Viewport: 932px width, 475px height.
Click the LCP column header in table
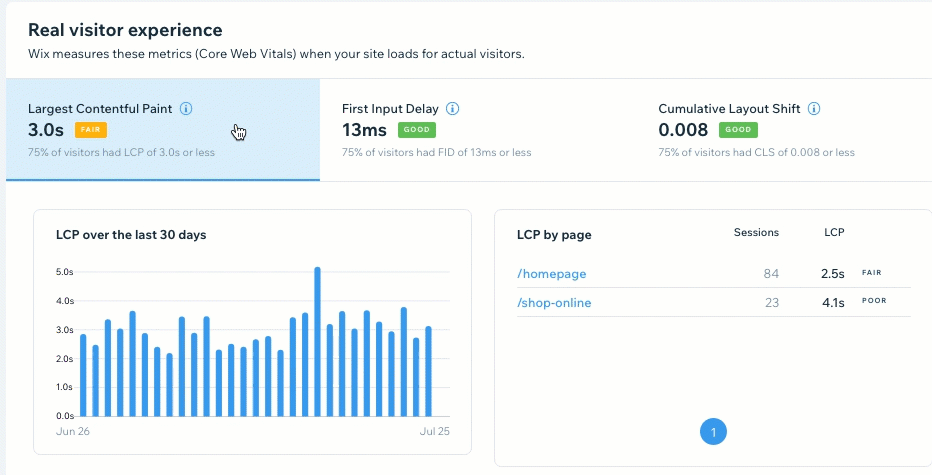[x=834, y=232]
